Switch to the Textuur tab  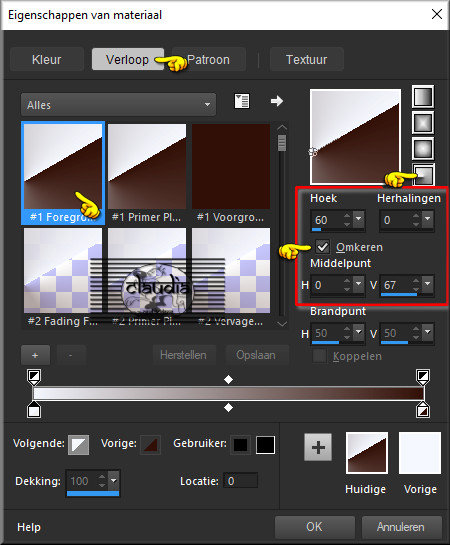pyautogui.click(x=306, y=59)
